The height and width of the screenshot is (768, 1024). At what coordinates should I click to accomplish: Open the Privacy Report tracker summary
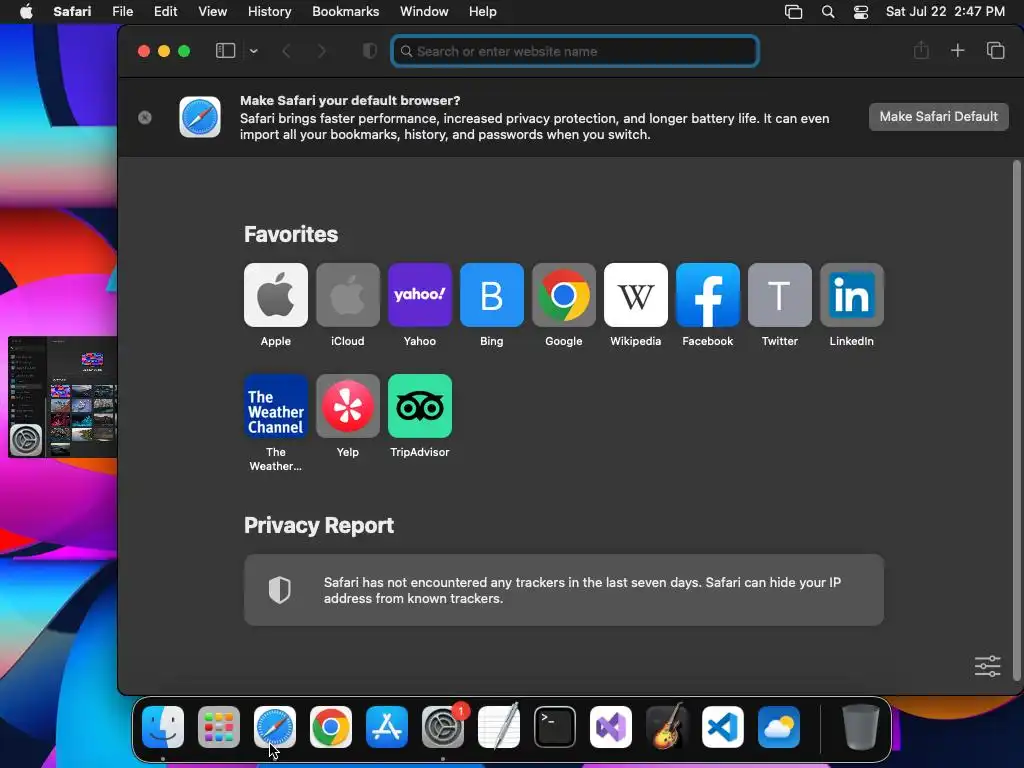(564, 590)
